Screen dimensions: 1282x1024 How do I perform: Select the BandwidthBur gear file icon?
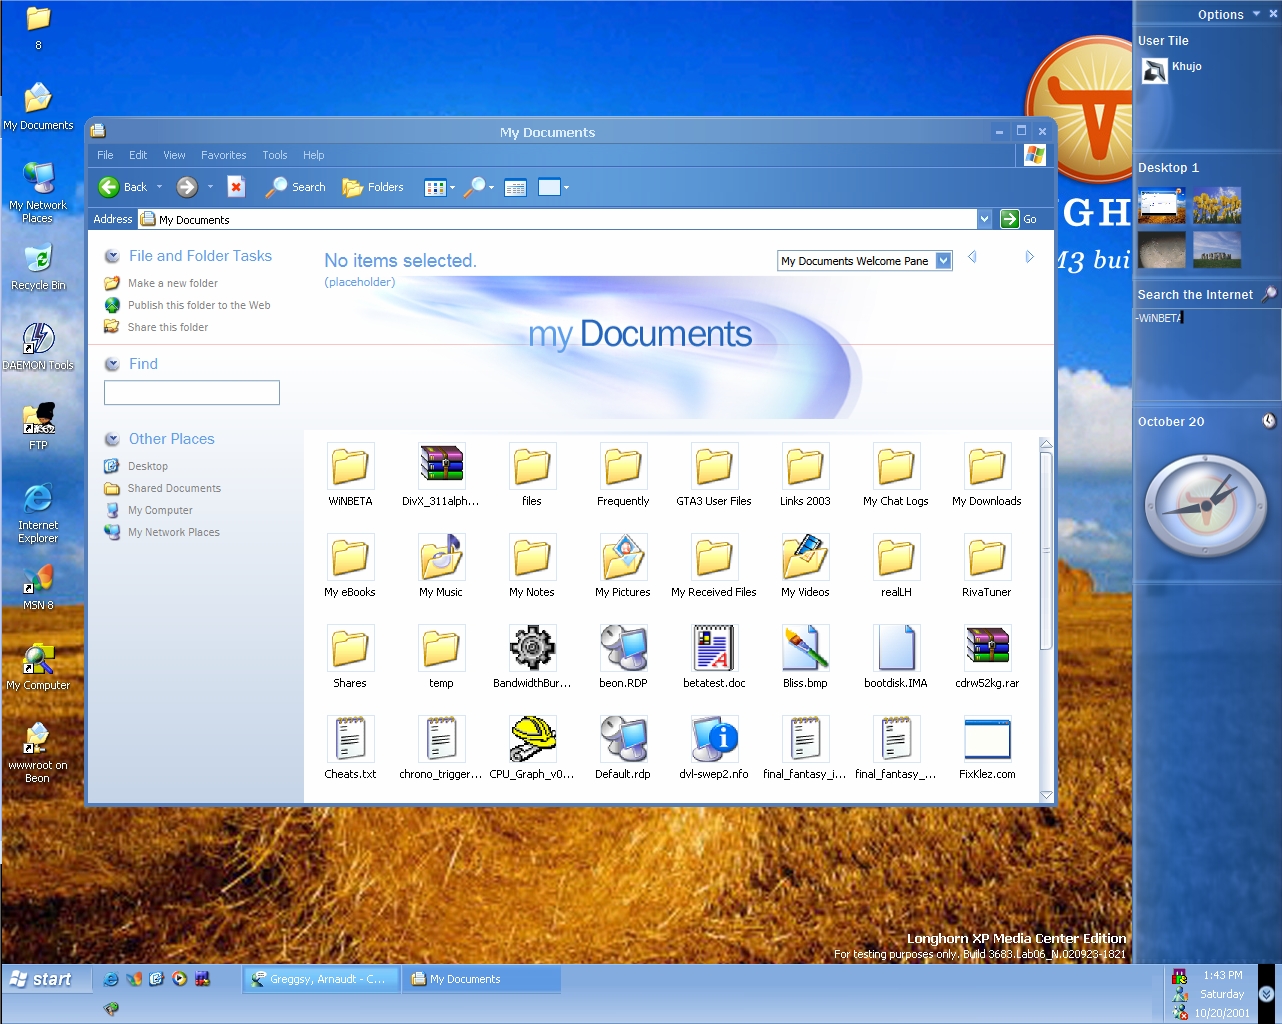pyautogui.click(x=532, y=648)
